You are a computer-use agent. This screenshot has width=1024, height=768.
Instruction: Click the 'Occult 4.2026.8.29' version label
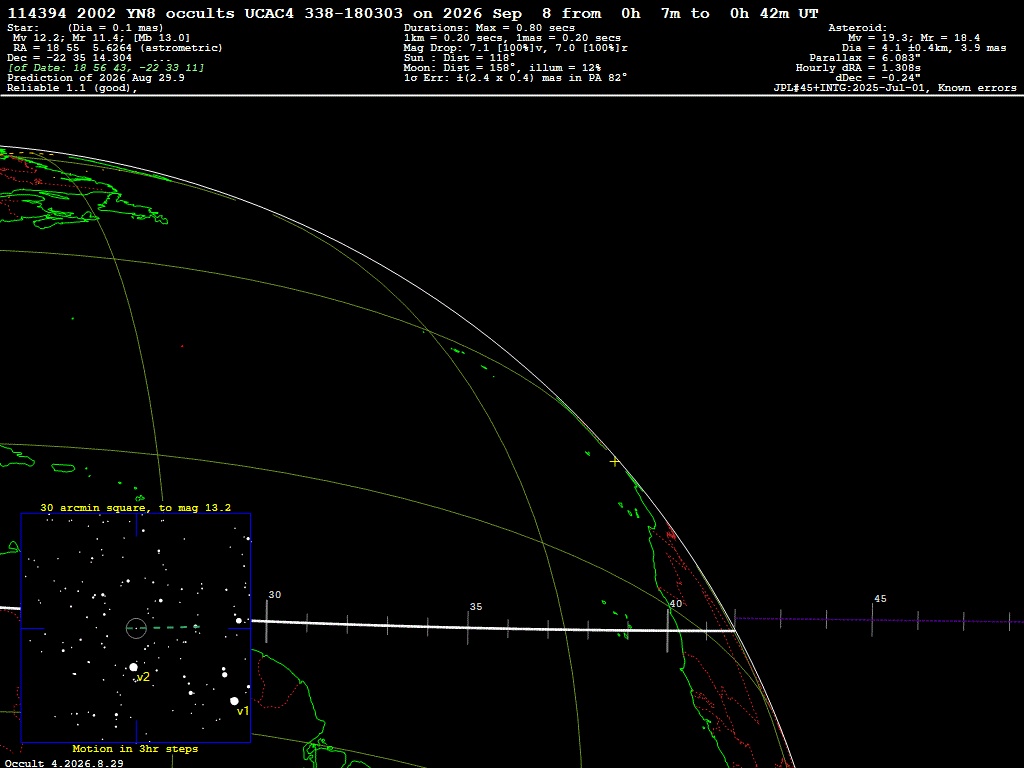click(64, 763)
